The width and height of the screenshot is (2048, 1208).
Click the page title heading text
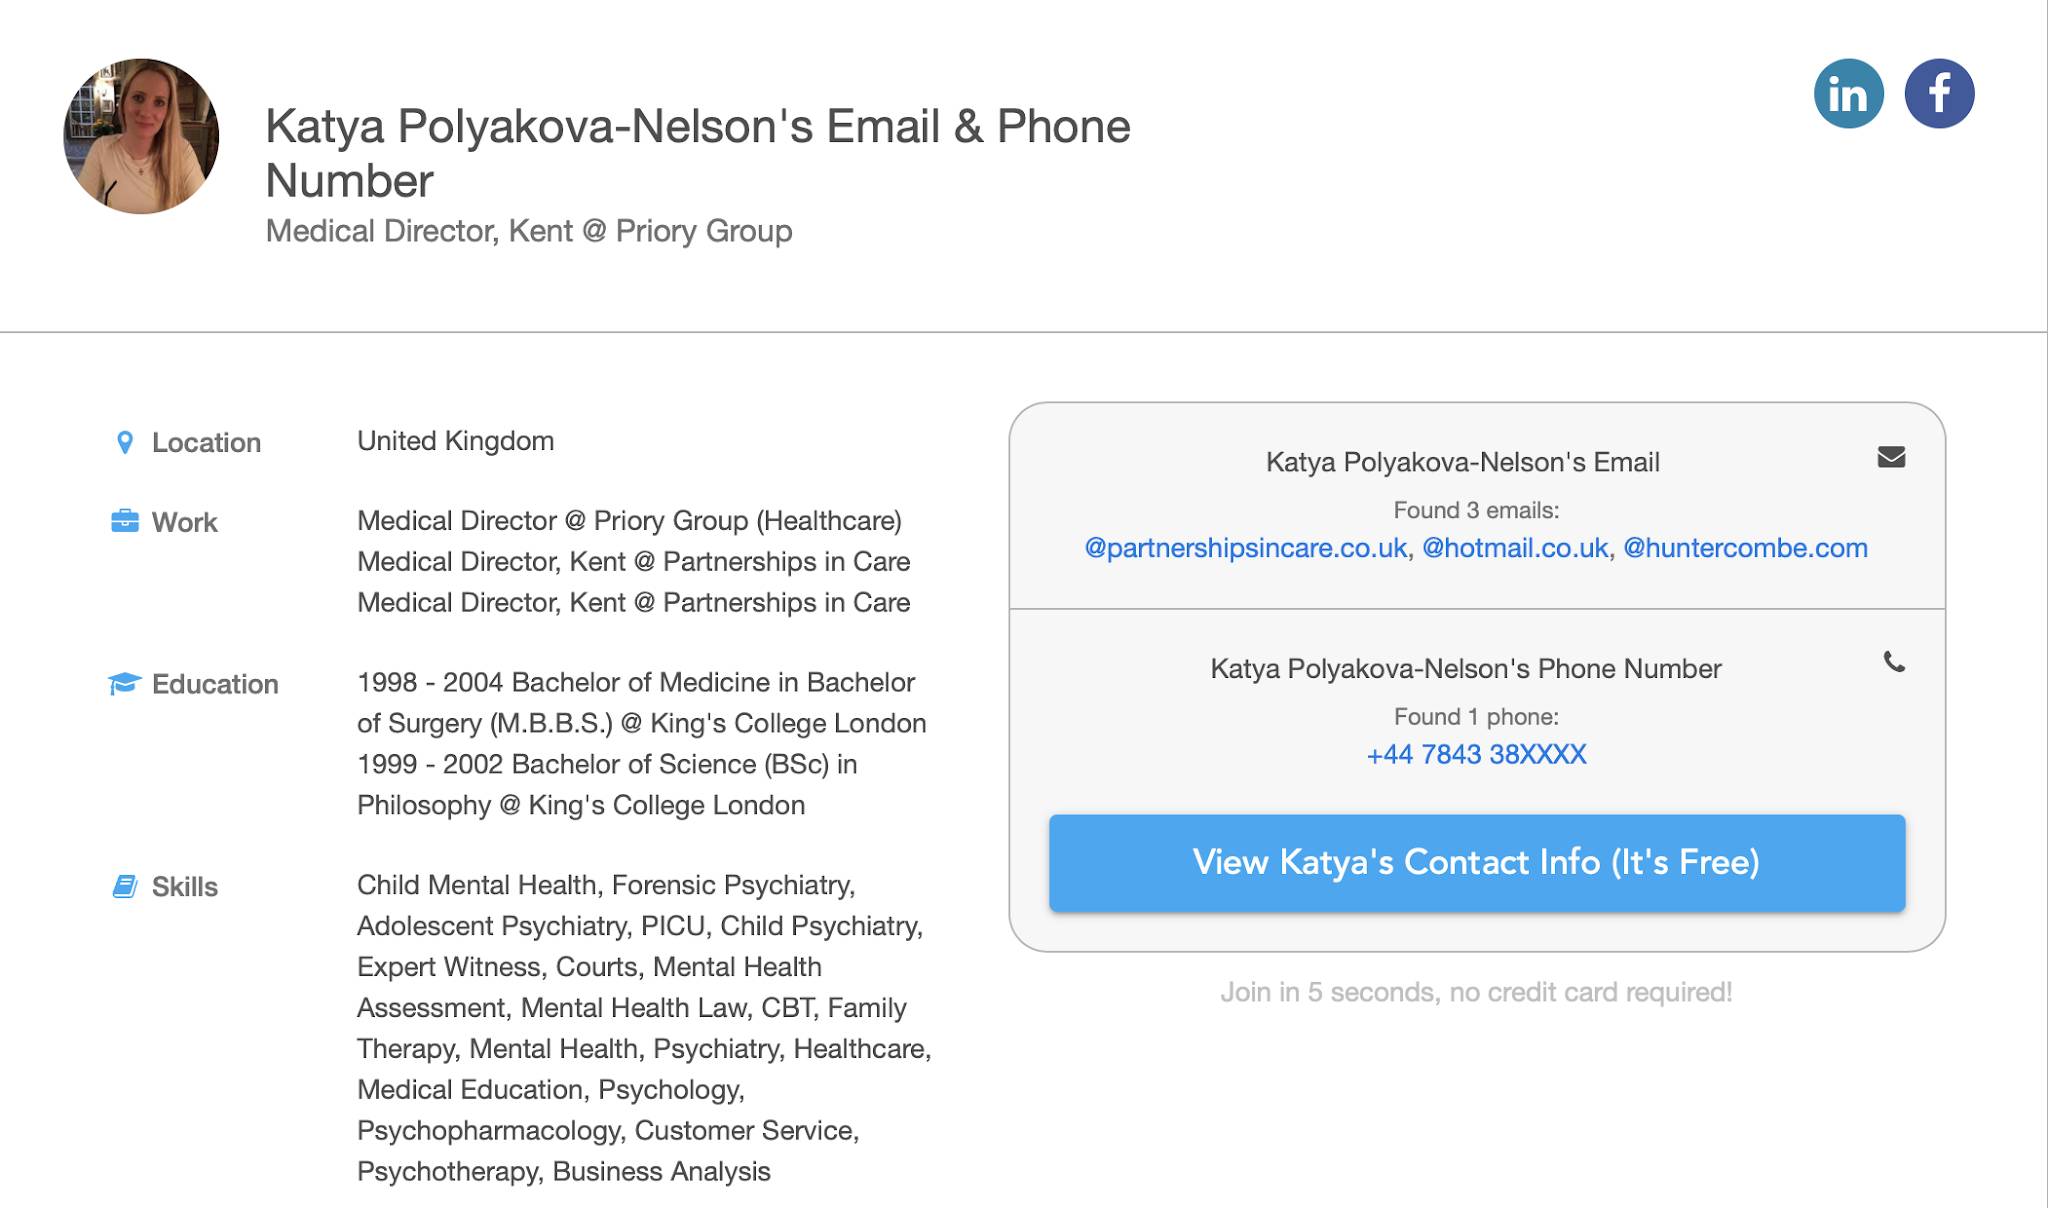click(698, 153)
